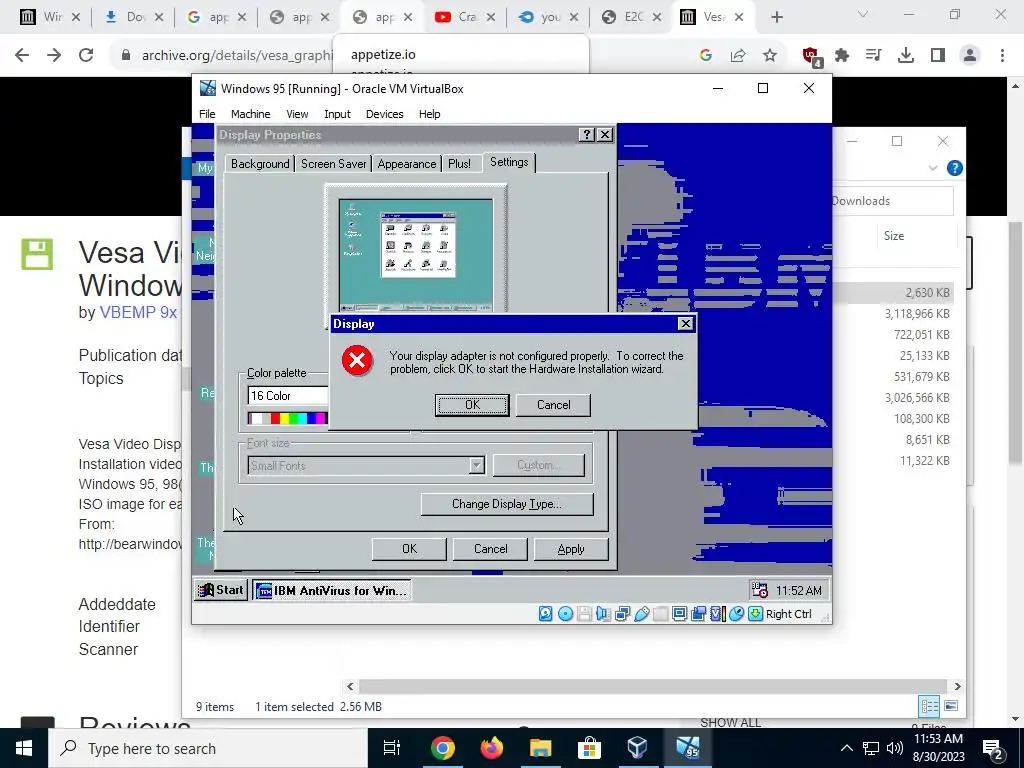Screen dimensions: 1024x768
Task: Click OK in the Display error dialog
Action: tap(472, 405)
